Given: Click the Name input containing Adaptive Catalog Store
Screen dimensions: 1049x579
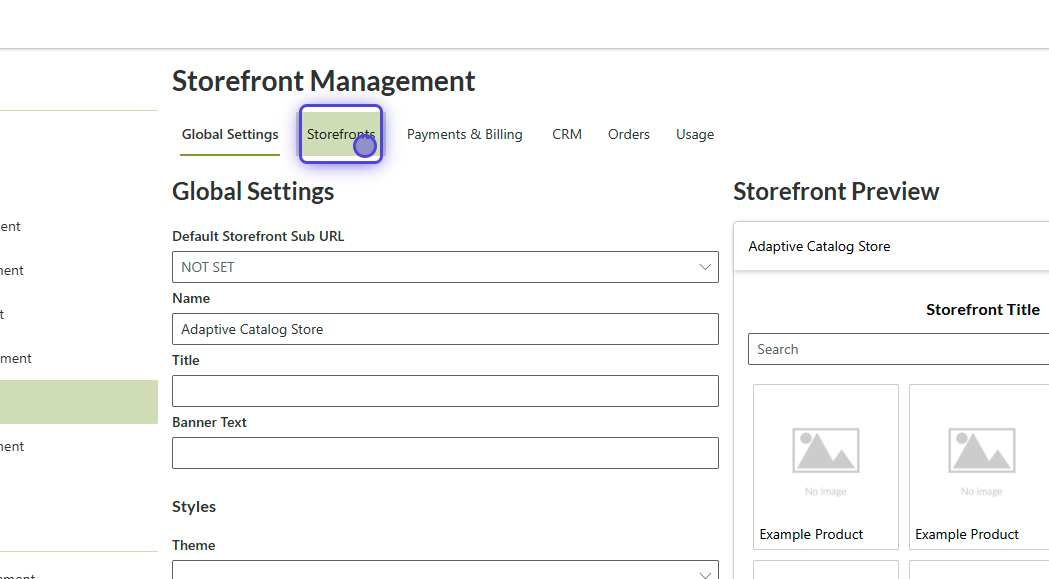Looking at the screenshot, I should (x=446, y=329).
